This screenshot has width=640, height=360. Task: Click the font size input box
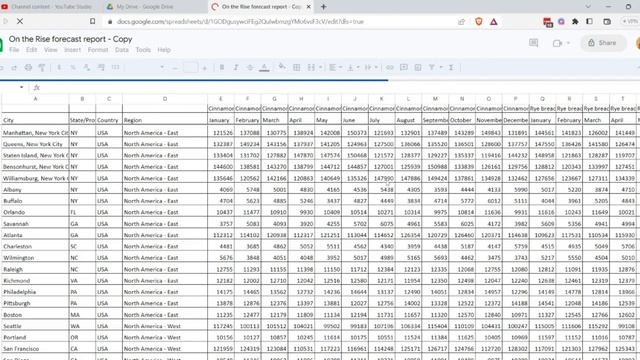190,68
